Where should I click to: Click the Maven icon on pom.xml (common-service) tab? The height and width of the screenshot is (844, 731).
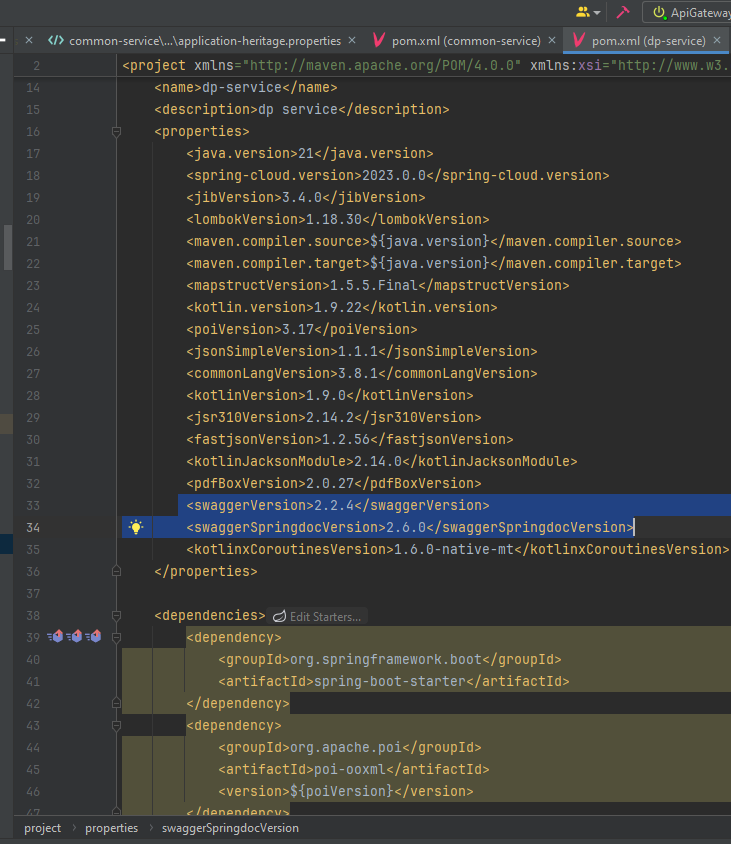[379, 40]
